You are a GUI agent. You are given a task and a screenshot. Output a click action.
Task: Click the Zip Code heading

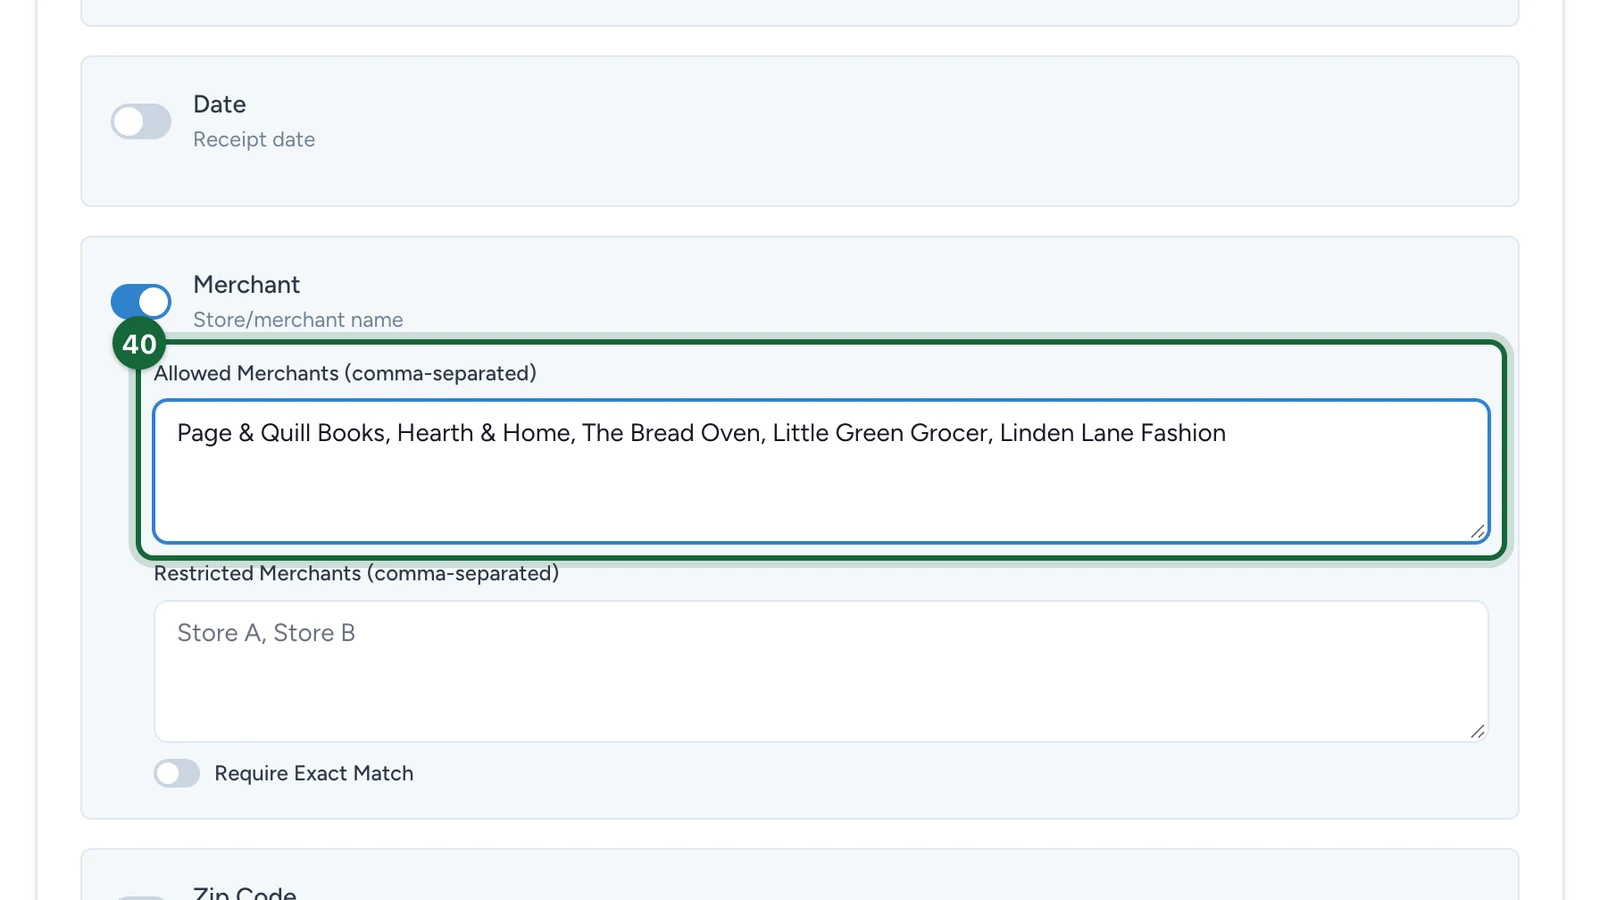coord(245,892)
